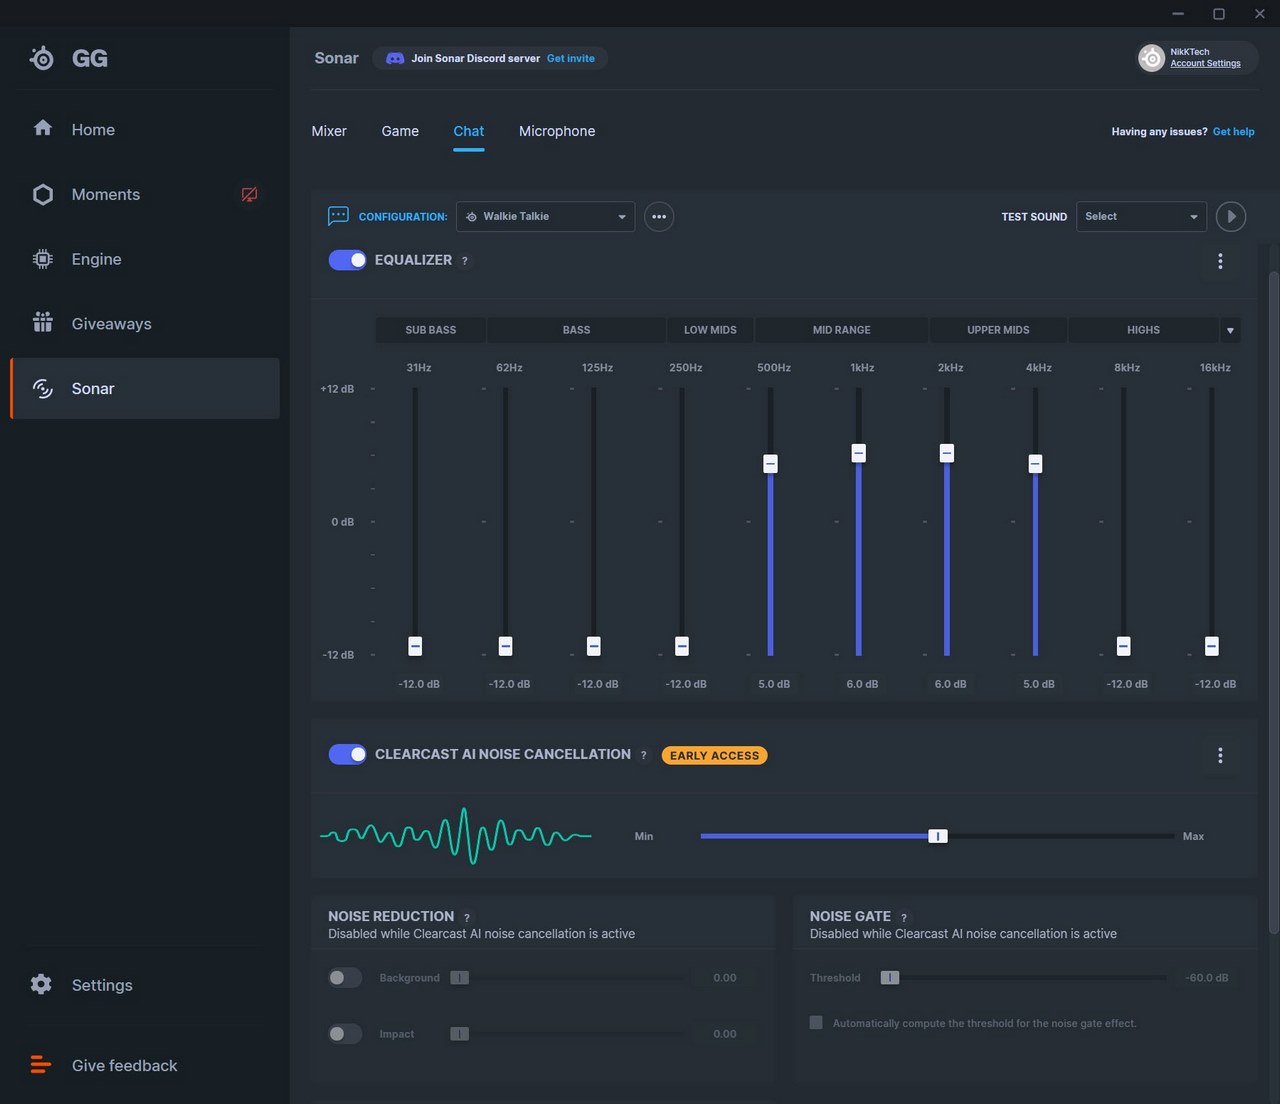Click the 8kHz equalizer slider handle
The width and height of the screenshot is (1280, 1104).
1123,646
